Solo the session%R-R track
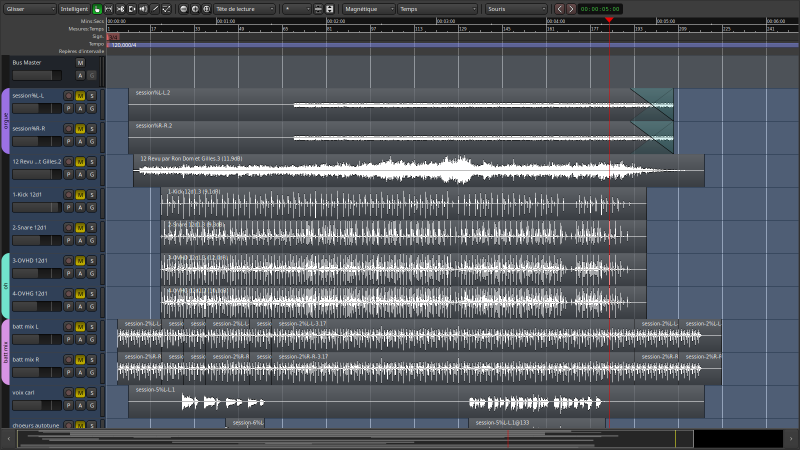Image resolution: width=800 pixels, height=450 pixels. (x=92, y=129)
